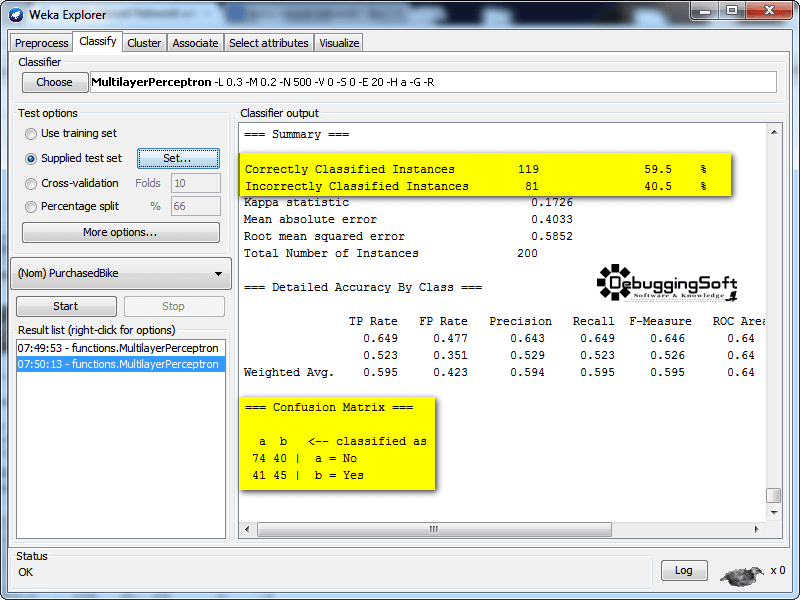
Task: Click the Detailed Accuracy By Class heading
Action: tap(363, 288)
